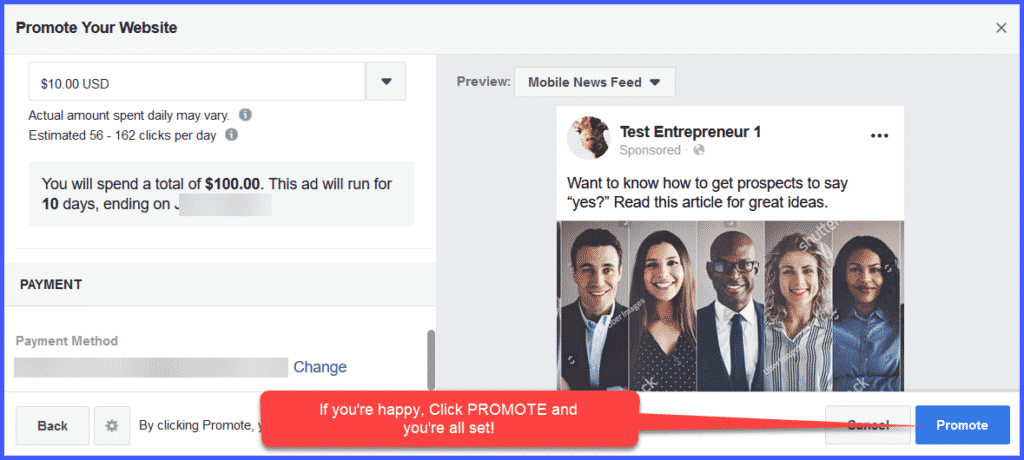Click the Sponsored label in the preview
This screenshot has width=1024, height=460.
coord(650,150)
